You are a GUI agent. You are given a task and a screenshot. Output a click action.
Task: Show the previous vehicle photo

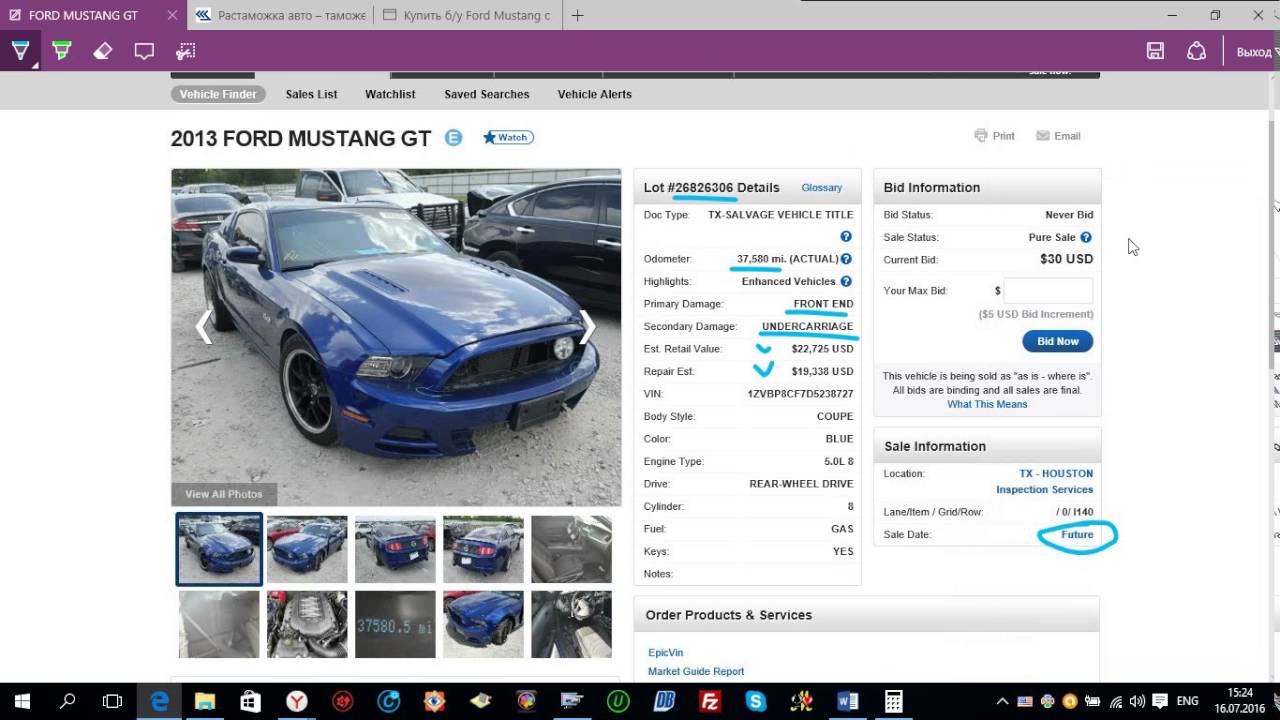pyautogui.click(x=203, y=327)
